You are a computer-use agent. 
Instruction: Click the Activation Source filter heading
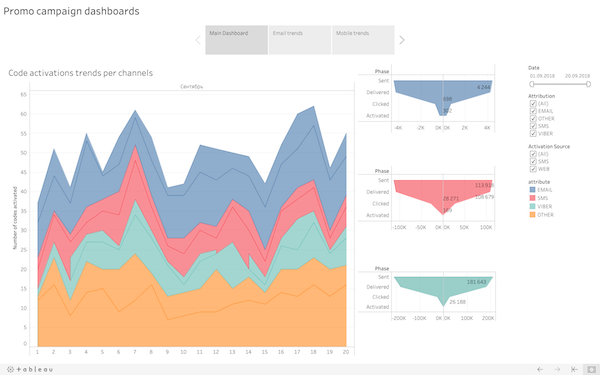click(x=549, y=147)
